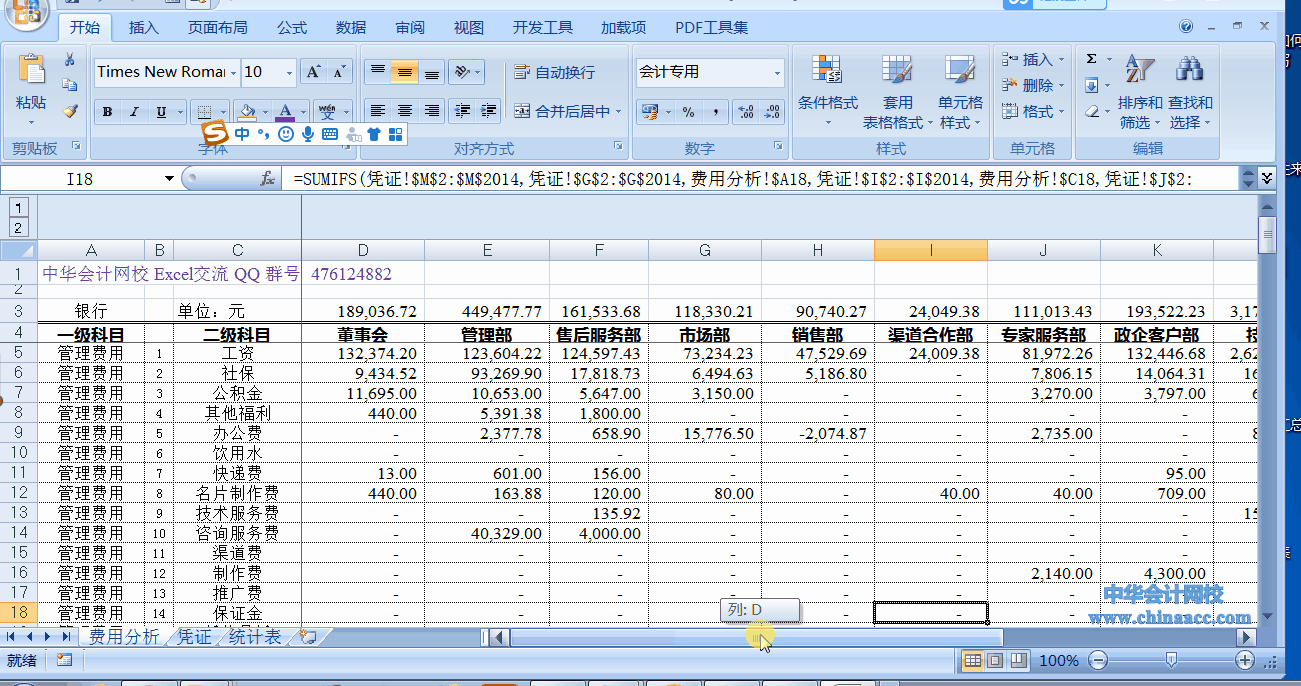This screenshot has width=1301, height=686.
Task: Select cell D5 containing 132,374.20
Action: pos(363,353)
